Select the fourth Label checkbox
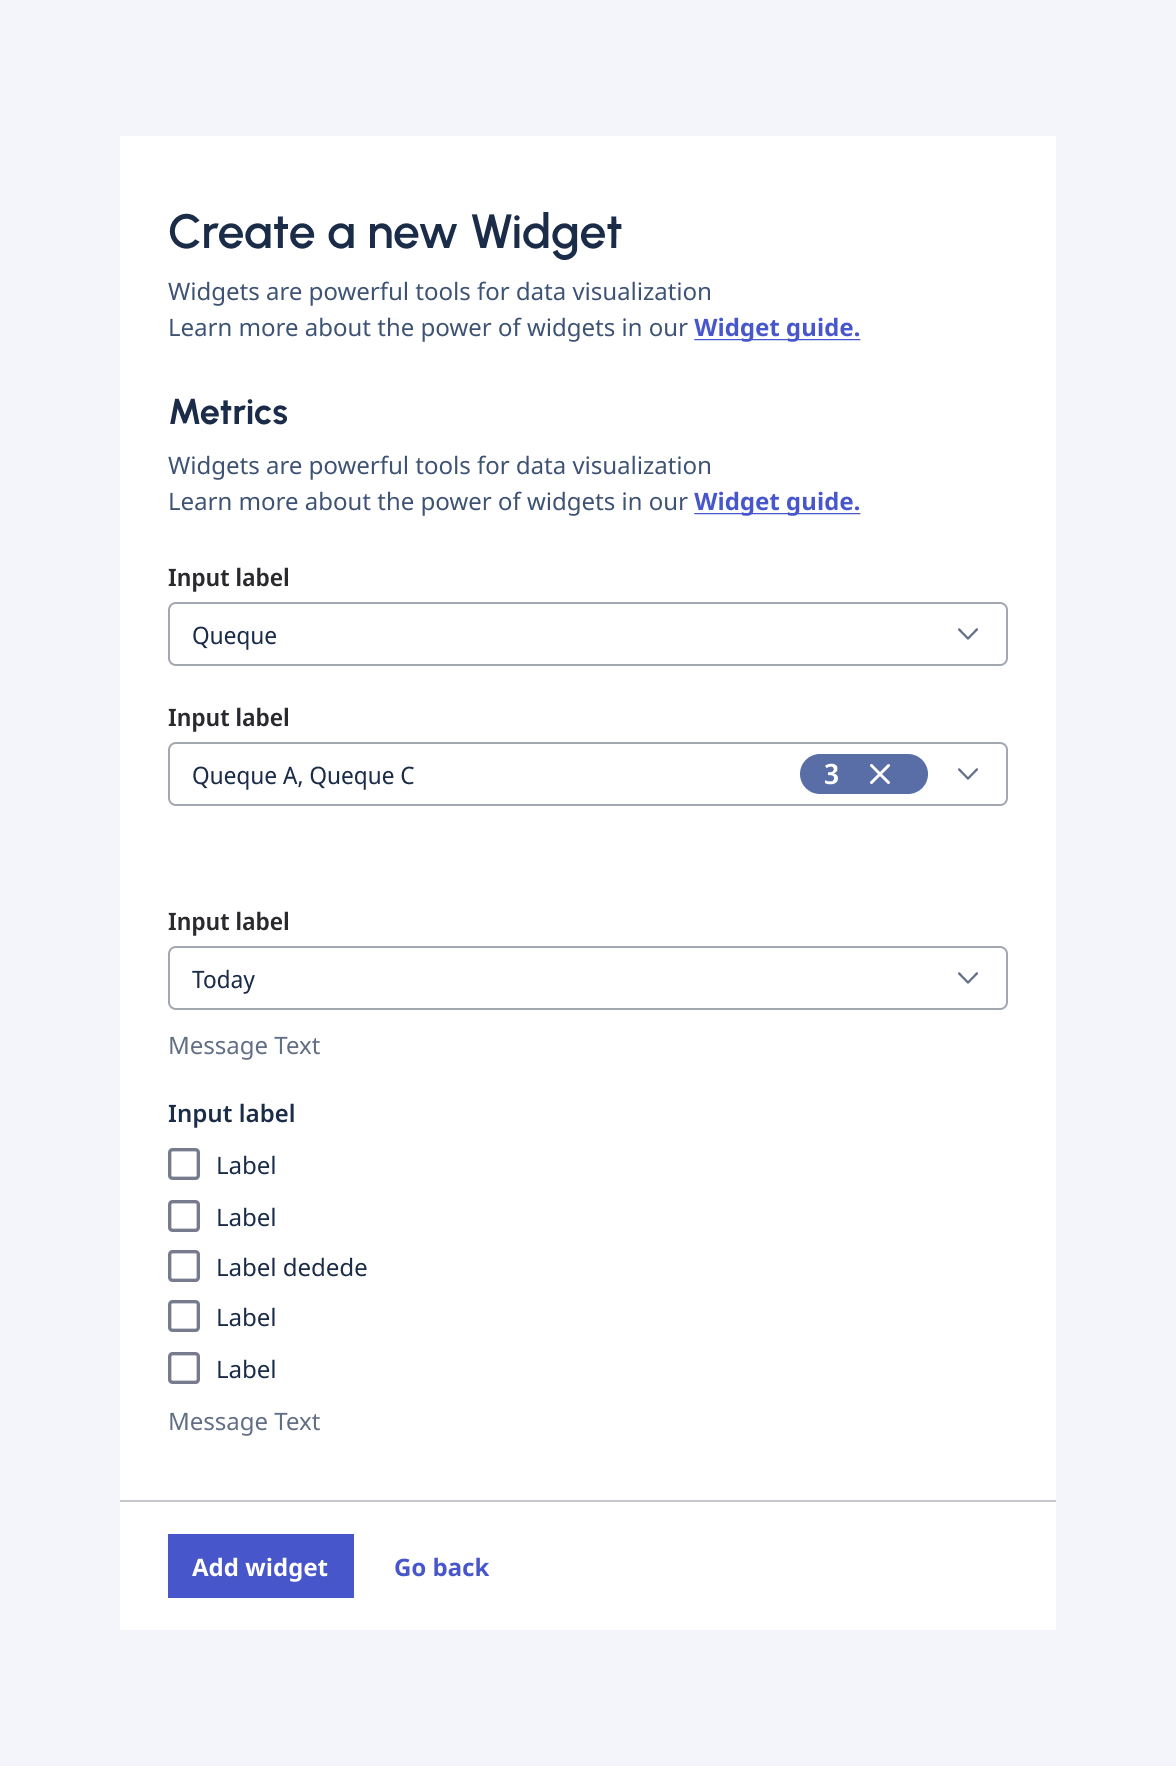1176x1766 pixels. click(x=184, y=1316)
